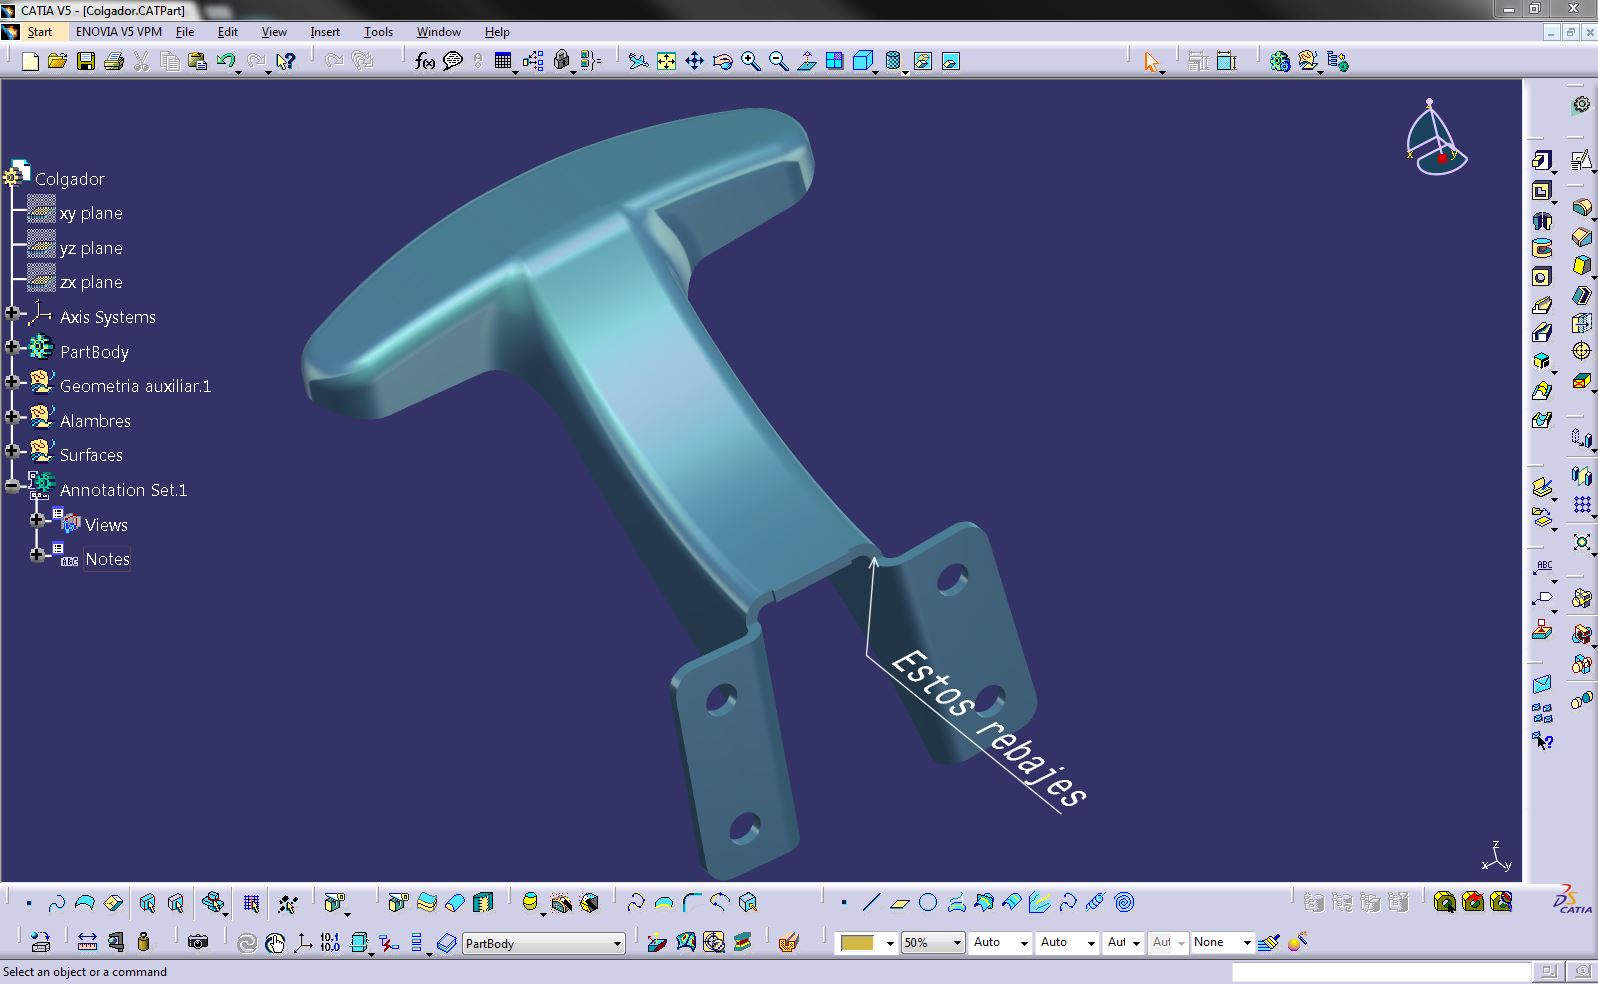1598x984 pixels.
Task: Expand the Geometria auxiliar.1 node
Action: [x=12, y=383]
